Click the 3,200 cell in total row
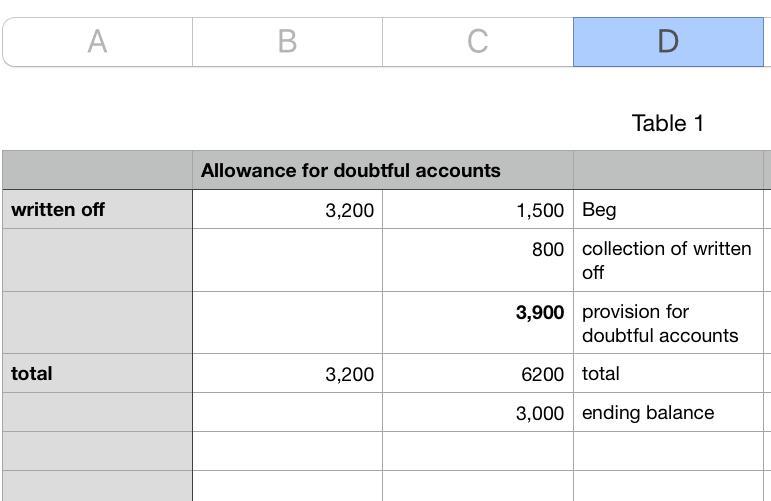Image resolution: width=771 pixels, height=501 pixels. pos(287,373)
